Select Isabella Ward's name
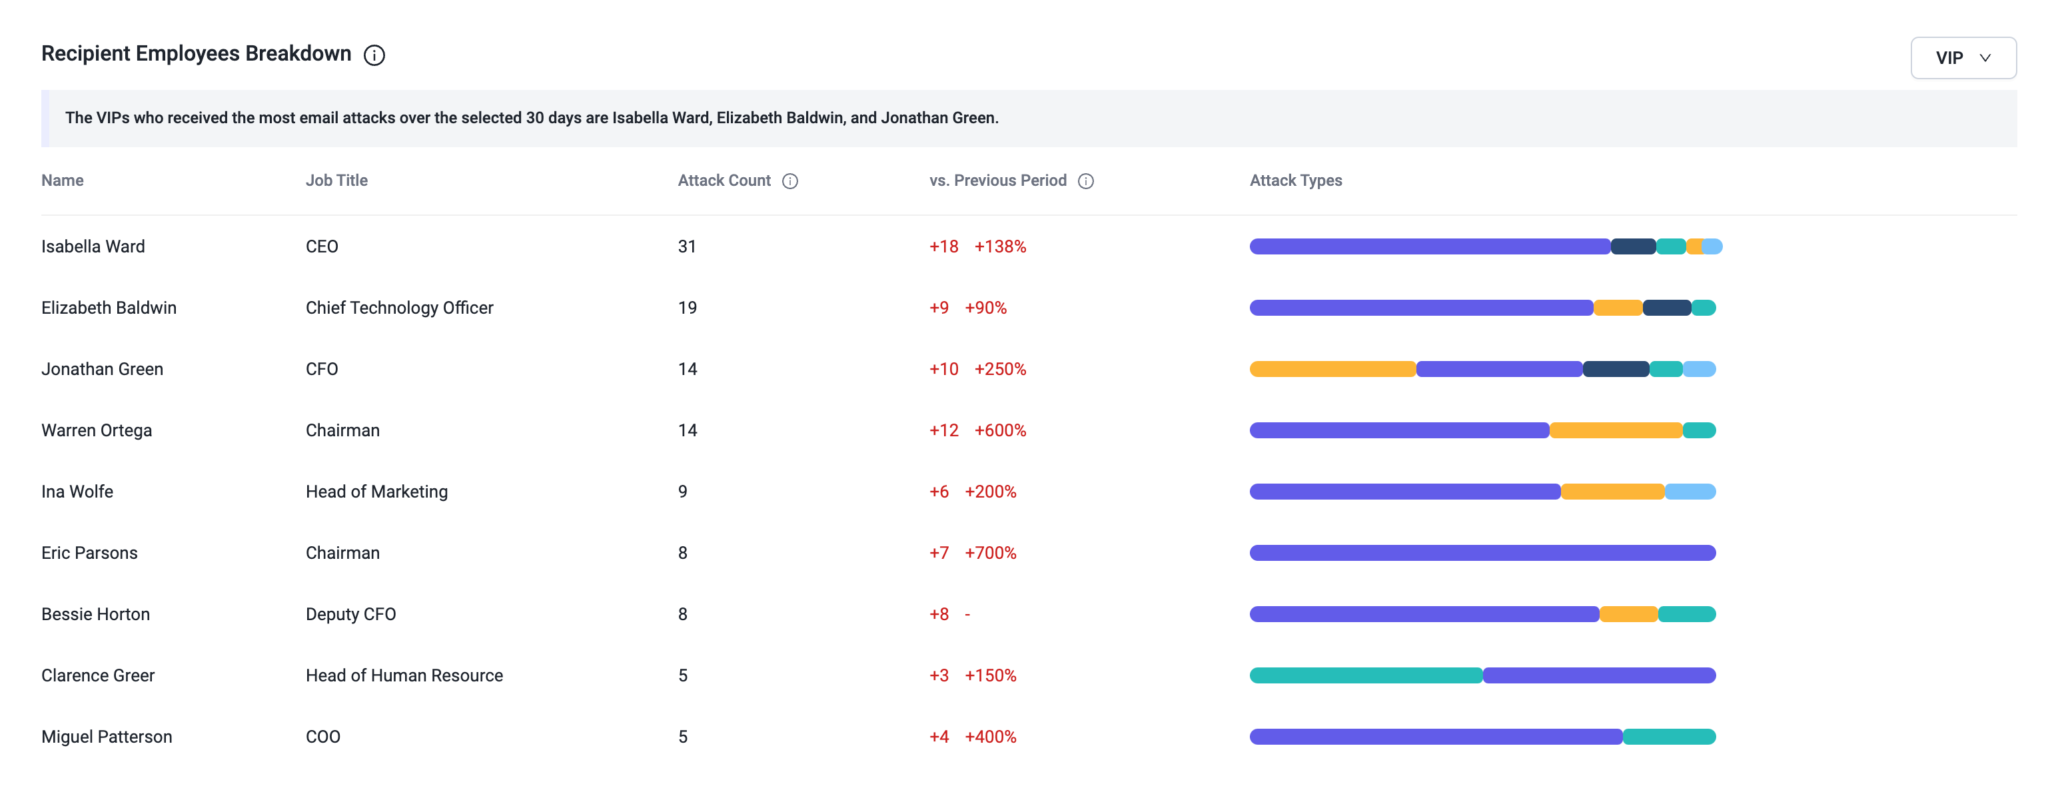The image size is (2048, 786). [93, 246]
